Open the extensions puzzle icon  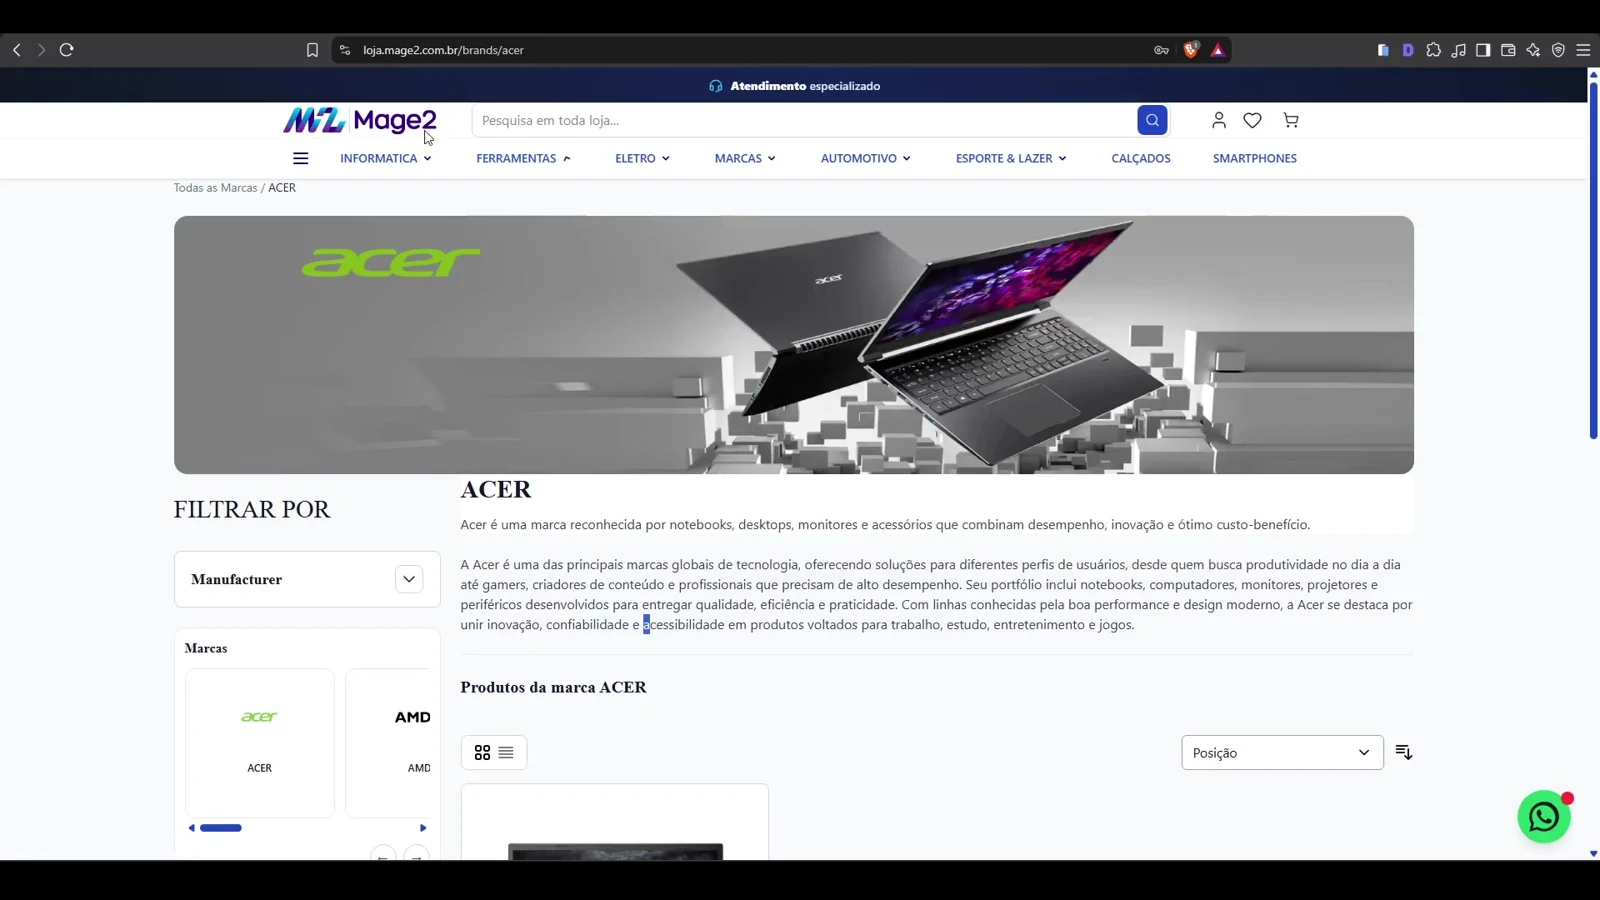[1434, 50]
